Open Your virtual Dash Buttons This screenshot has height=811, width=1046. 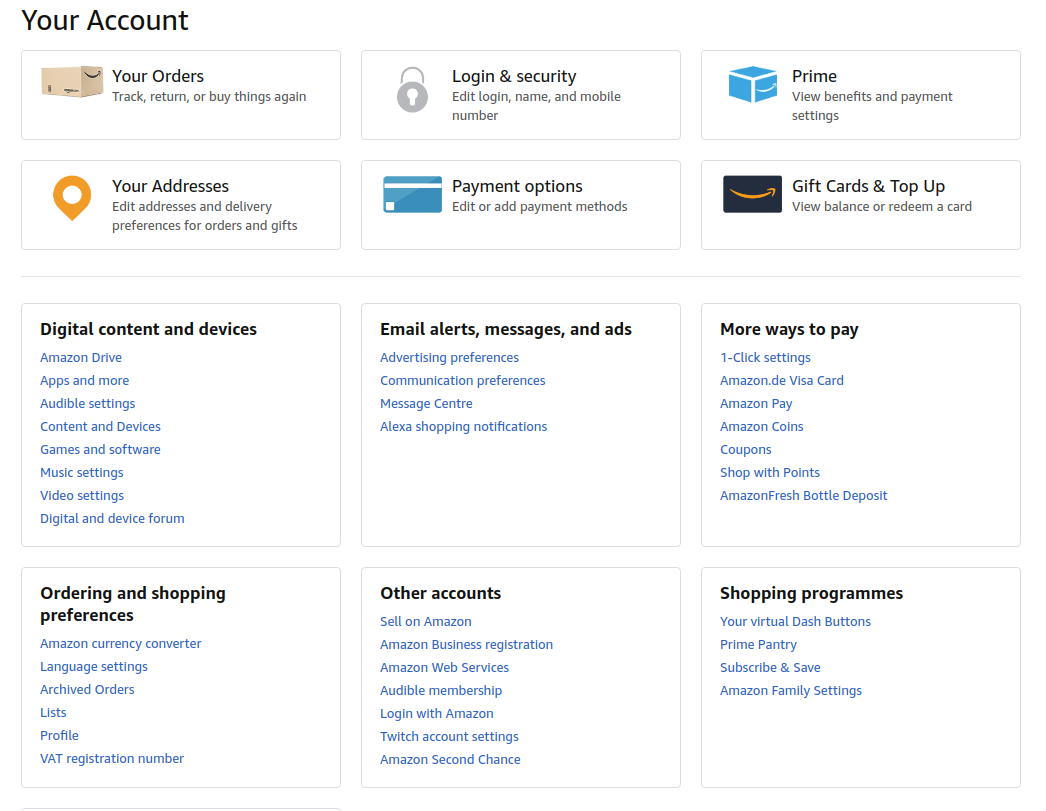click(x=795, y=622)
